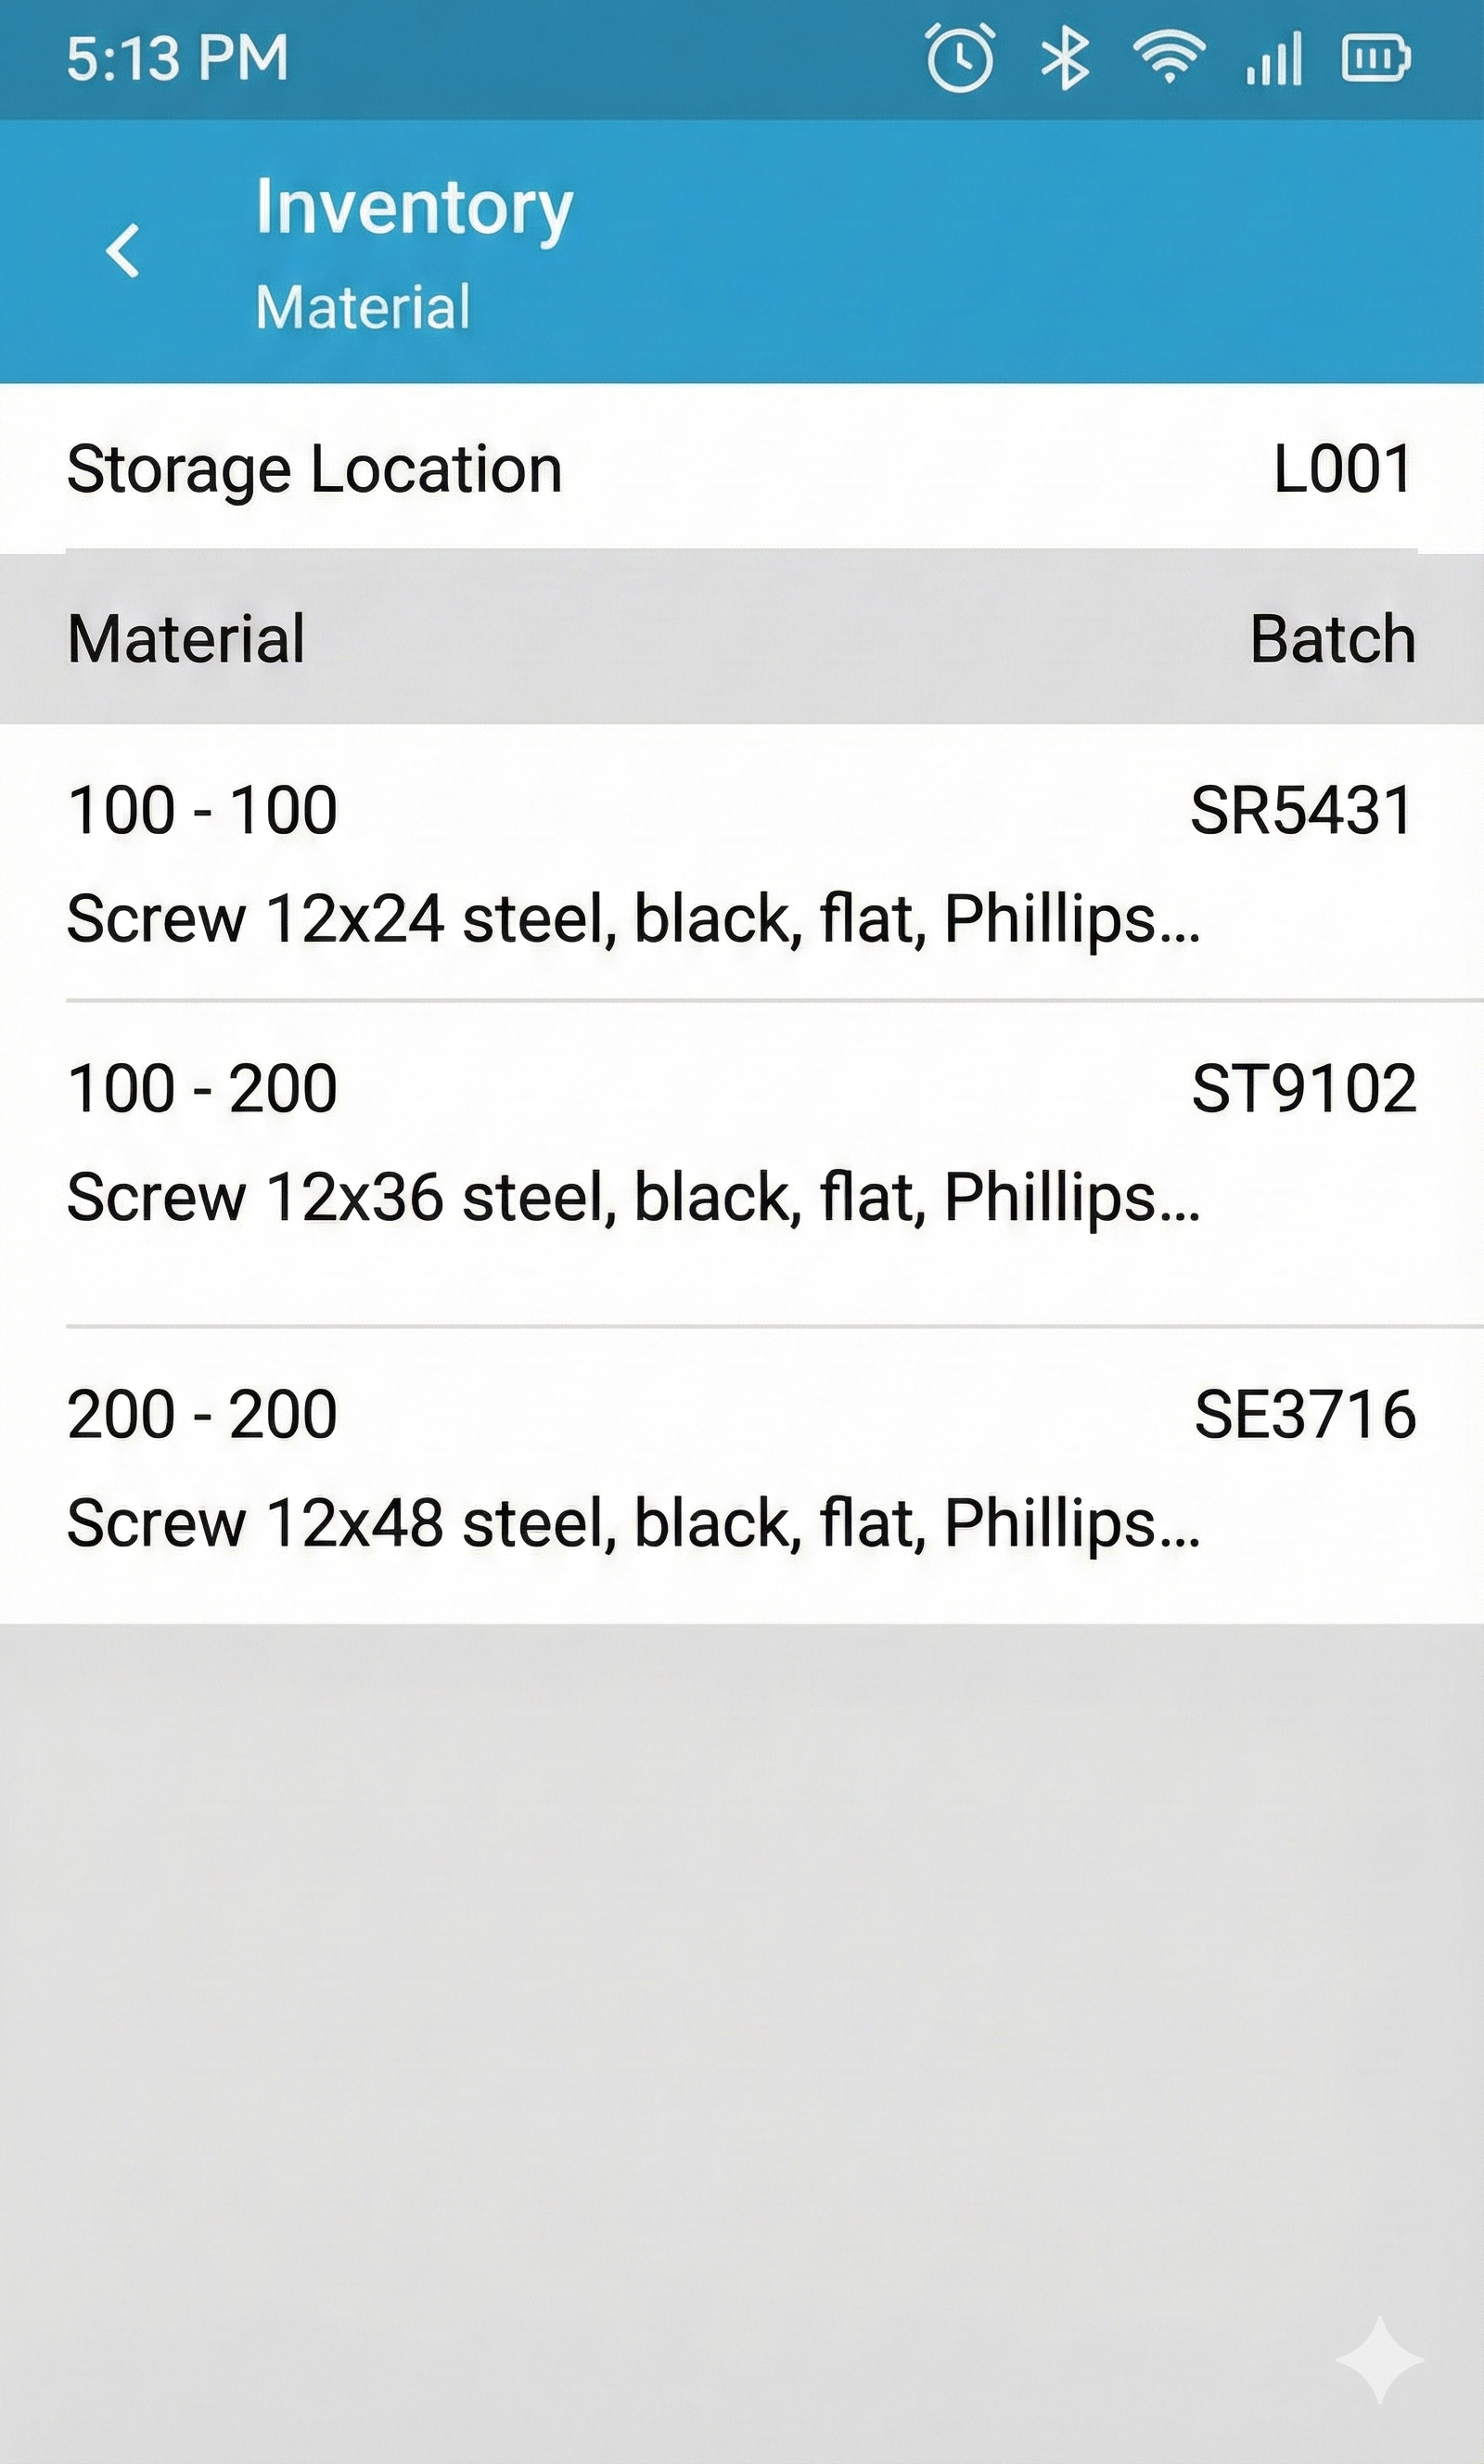Tap the 5:13 PM clock
This screenshot has width=1484, height=2464.
click(x=177, y=58)
